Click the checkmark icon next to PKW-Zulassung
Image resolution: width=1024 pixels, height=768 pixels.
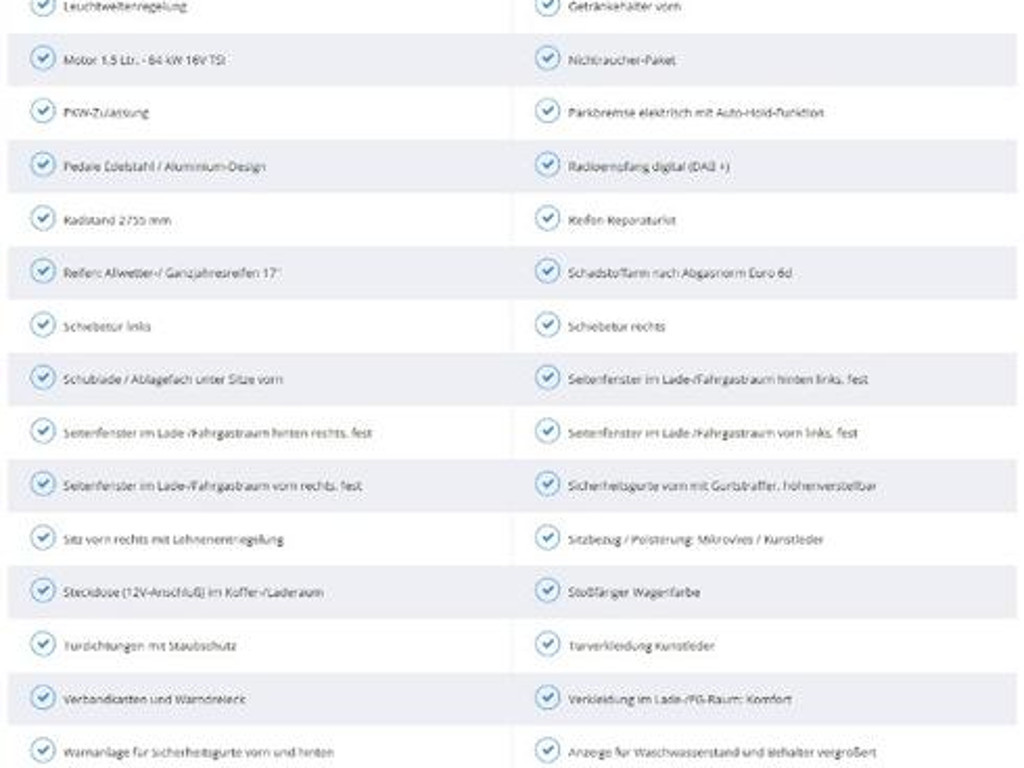coord(42,112)
